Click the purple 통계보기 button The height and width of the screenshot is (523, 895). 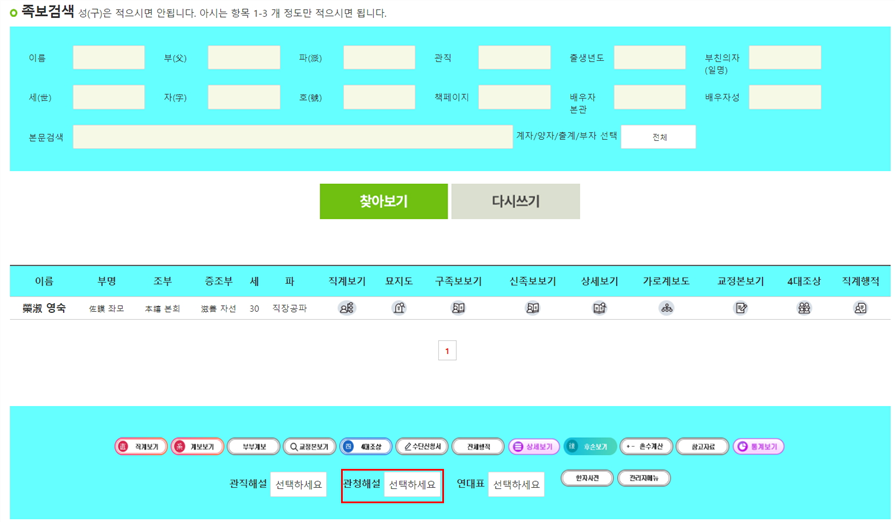(x=759, y=446)
